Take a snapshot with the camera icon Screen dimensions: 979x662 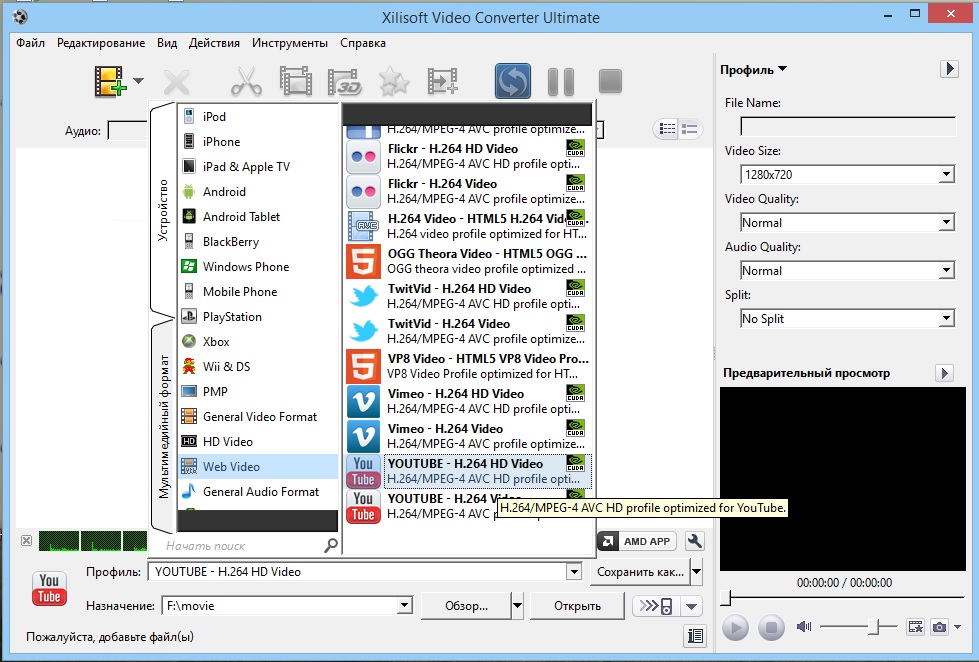[x=939, y=626]
